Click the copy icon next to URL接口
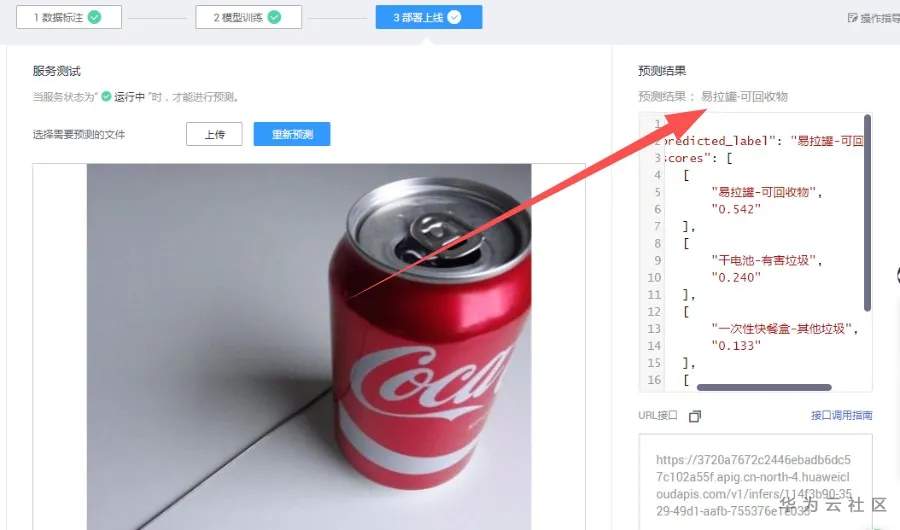Screen dimensions: 900x530 [695, 416]
